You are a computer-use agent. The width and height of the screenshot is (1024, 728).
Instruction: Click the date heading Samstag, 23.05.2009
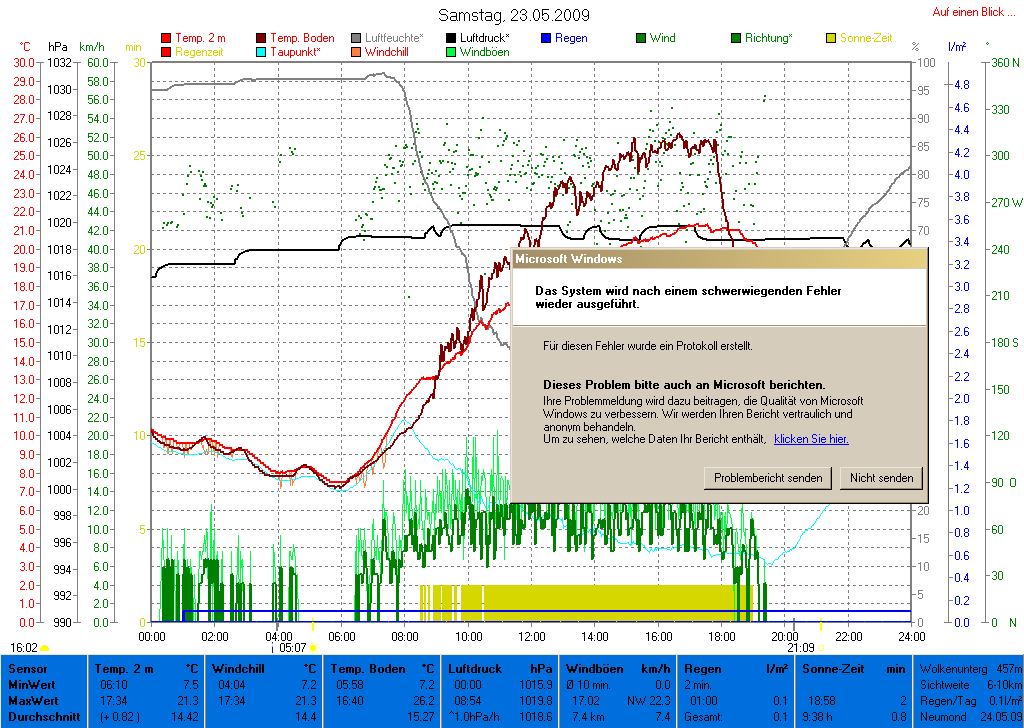513,15
